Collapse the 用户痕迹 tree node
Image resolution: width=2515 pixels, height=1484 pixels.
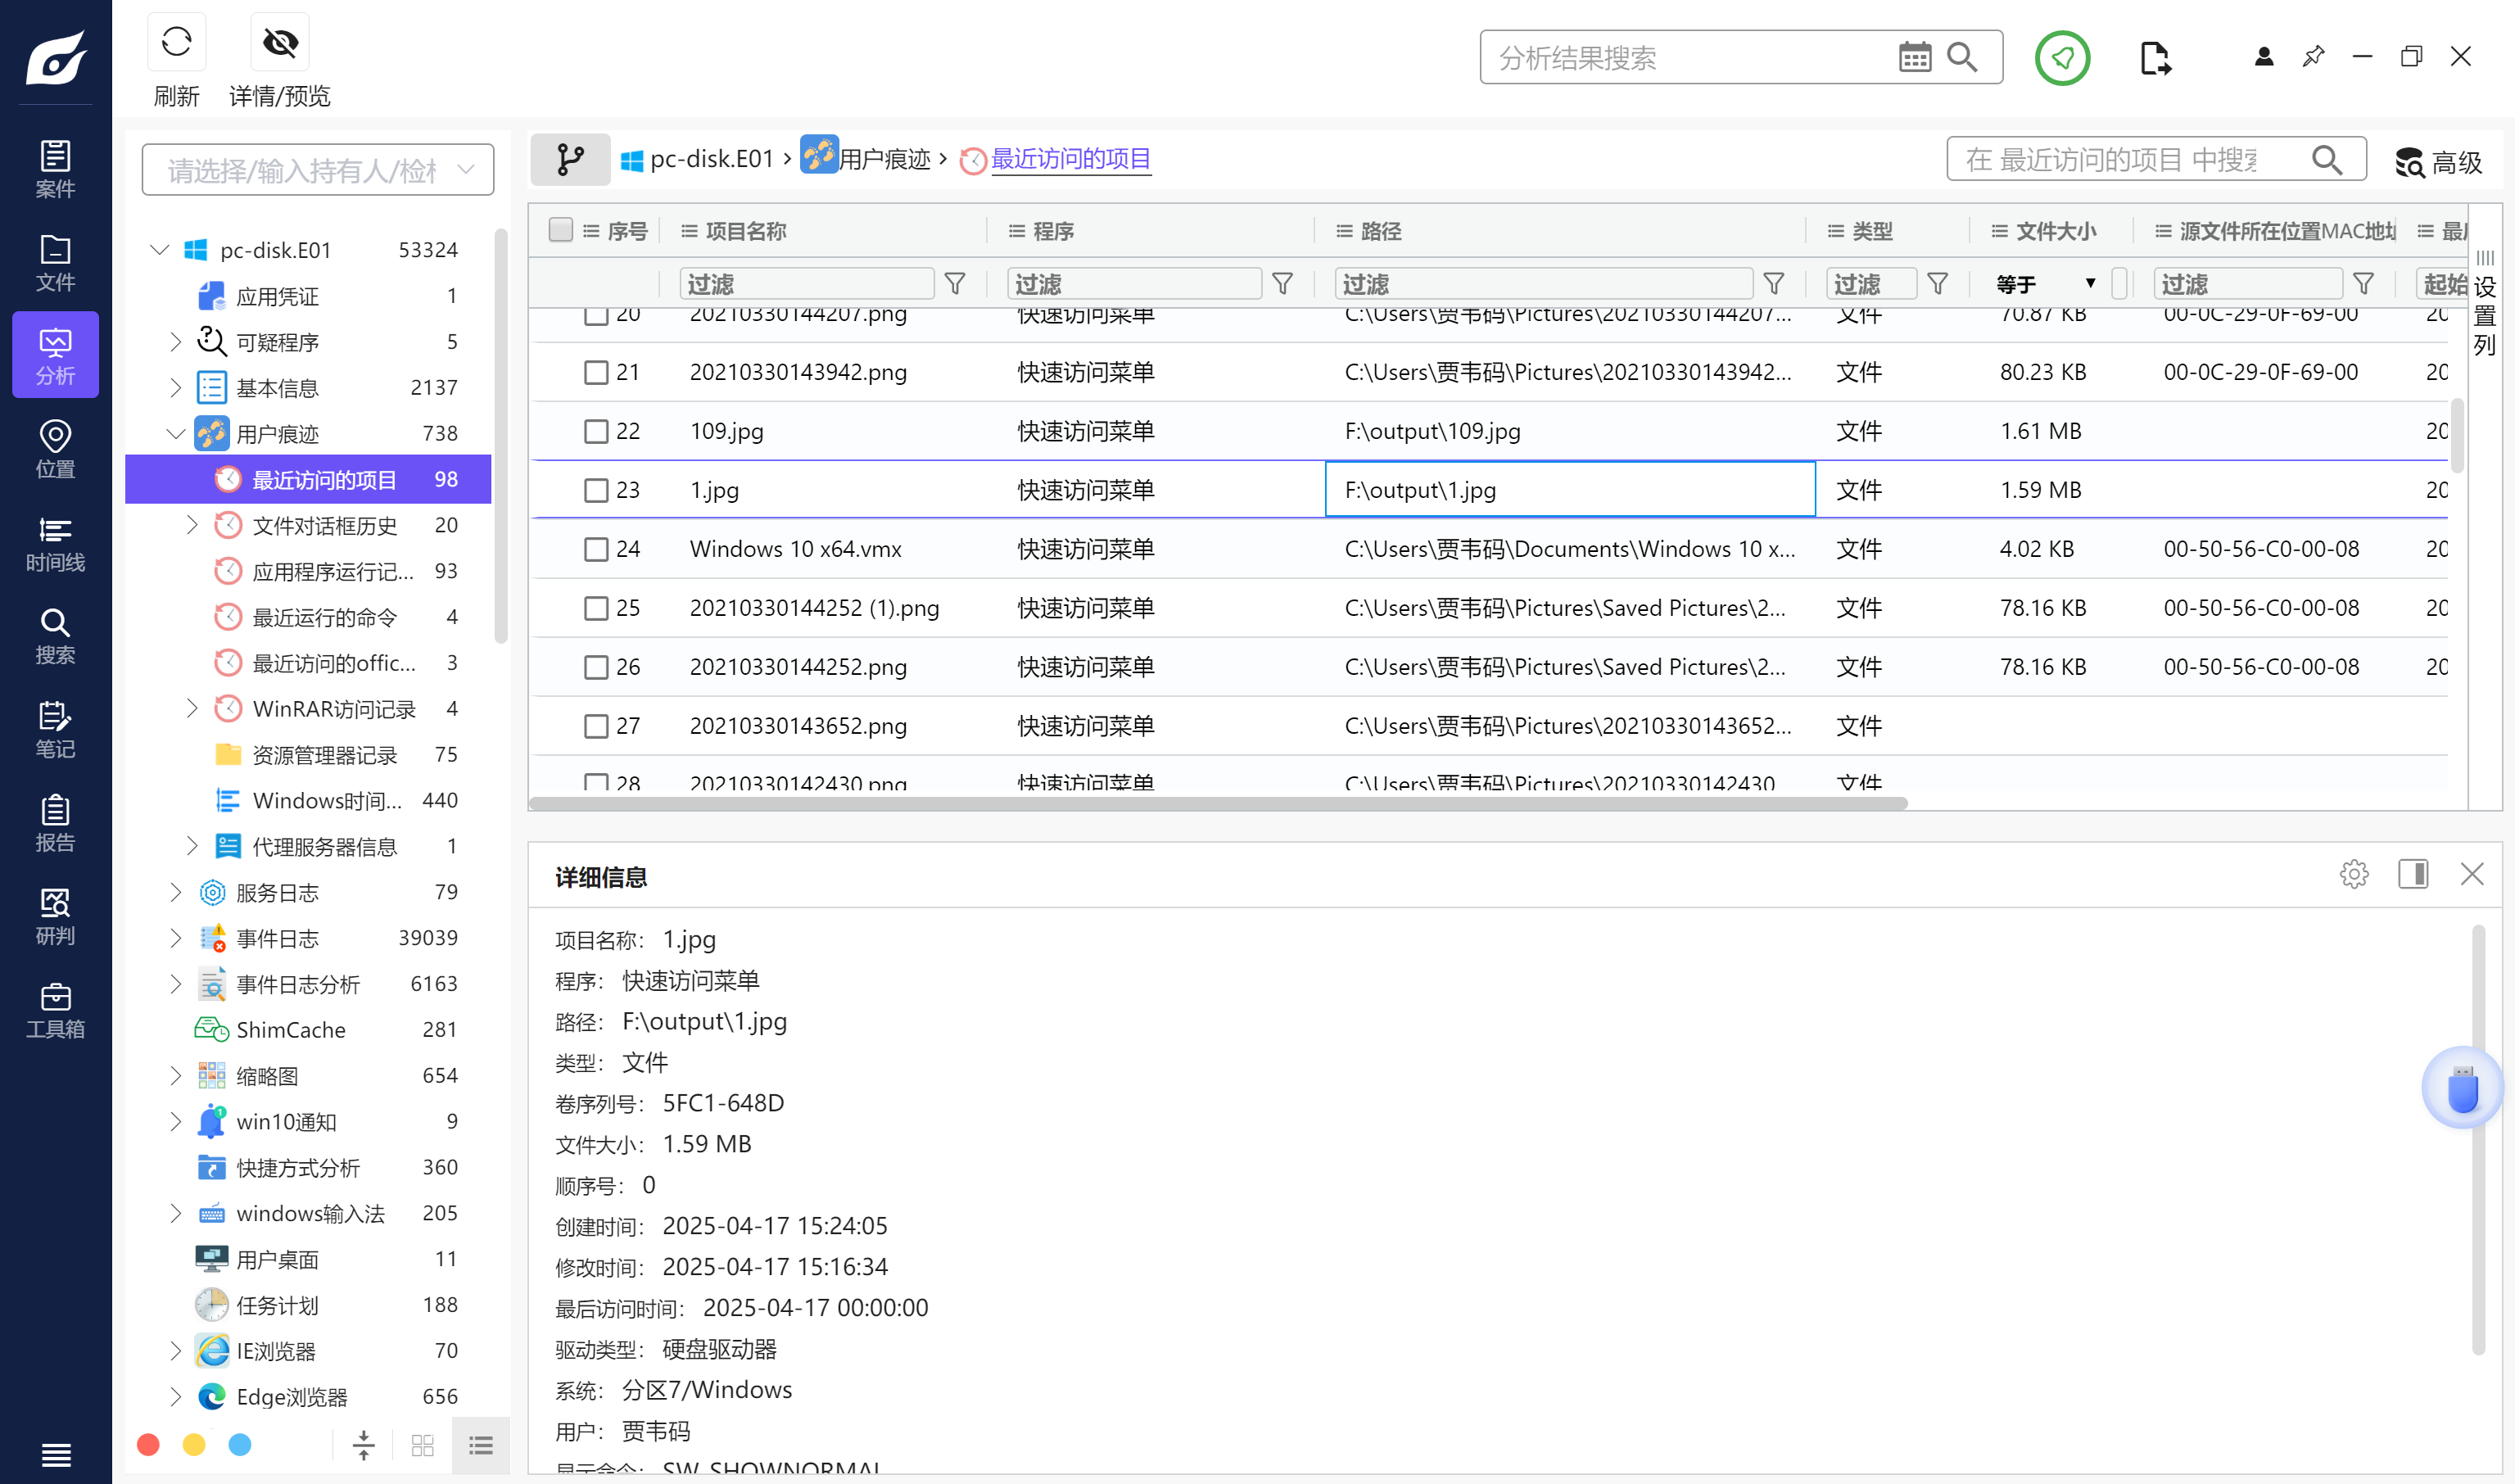tap(176, 433)
